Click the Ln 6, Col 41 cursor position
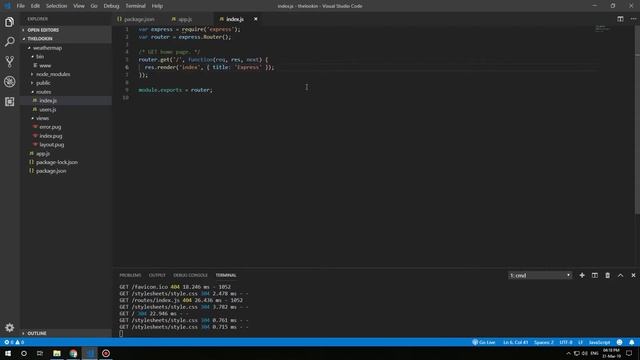The height and width of the screenshot is (360, 640). [516, 342]
